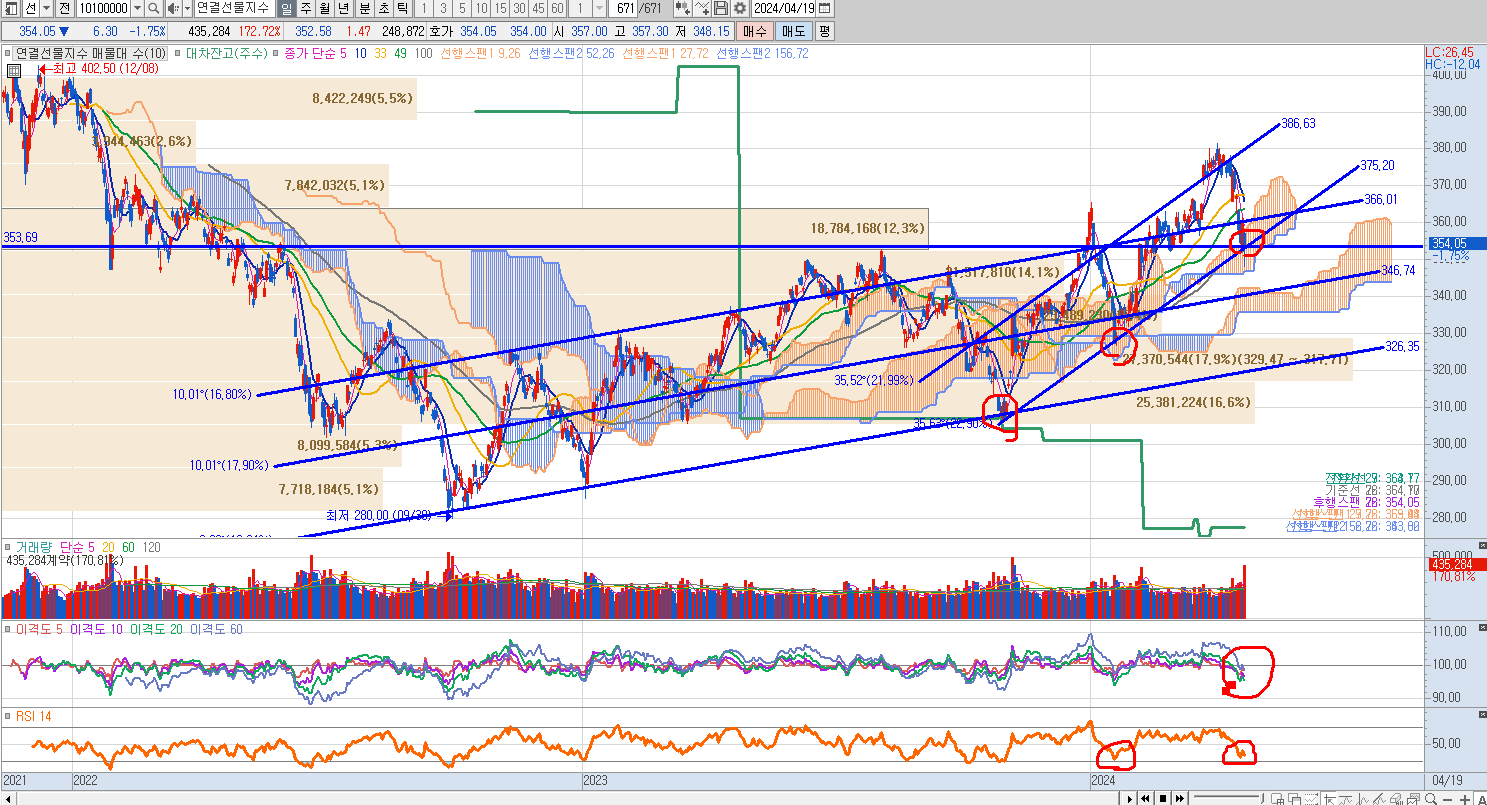Select the monthly 월 period tab
Screen dimensions: 1487x805
point(324,8)
